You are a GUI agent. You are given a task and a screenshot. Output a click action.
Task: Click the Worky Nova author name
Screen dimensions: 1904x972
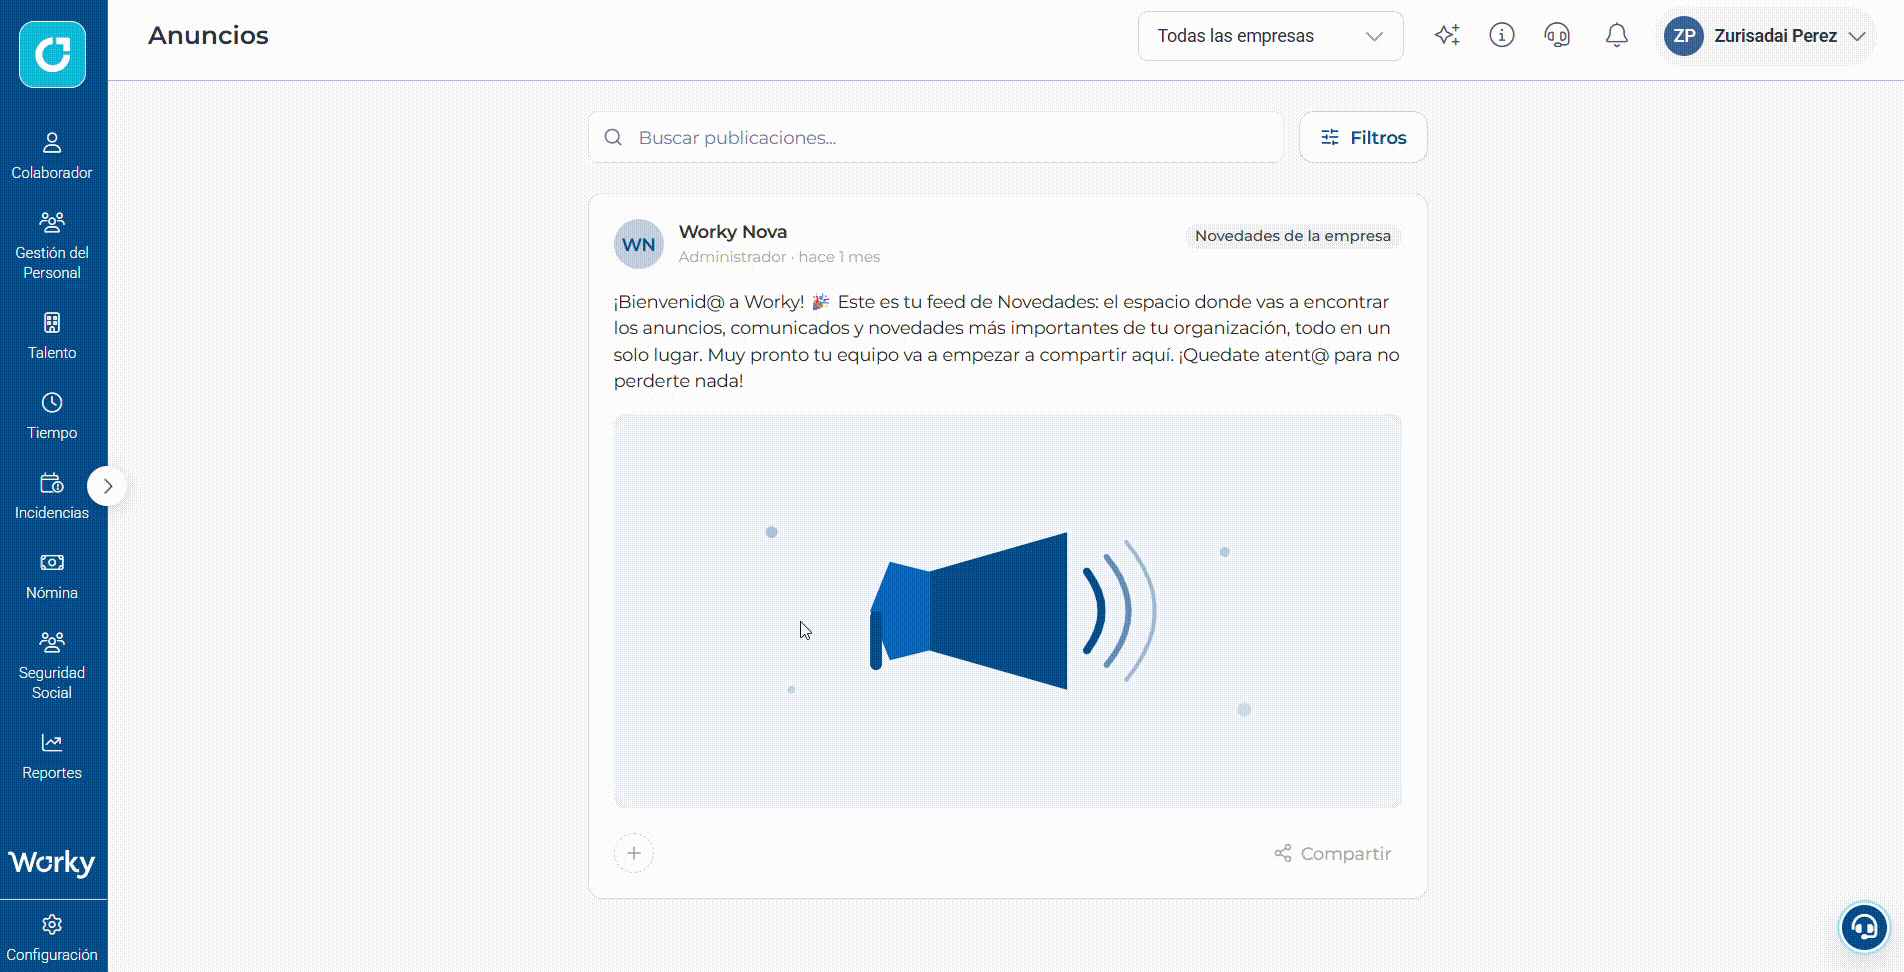(733, 231)
